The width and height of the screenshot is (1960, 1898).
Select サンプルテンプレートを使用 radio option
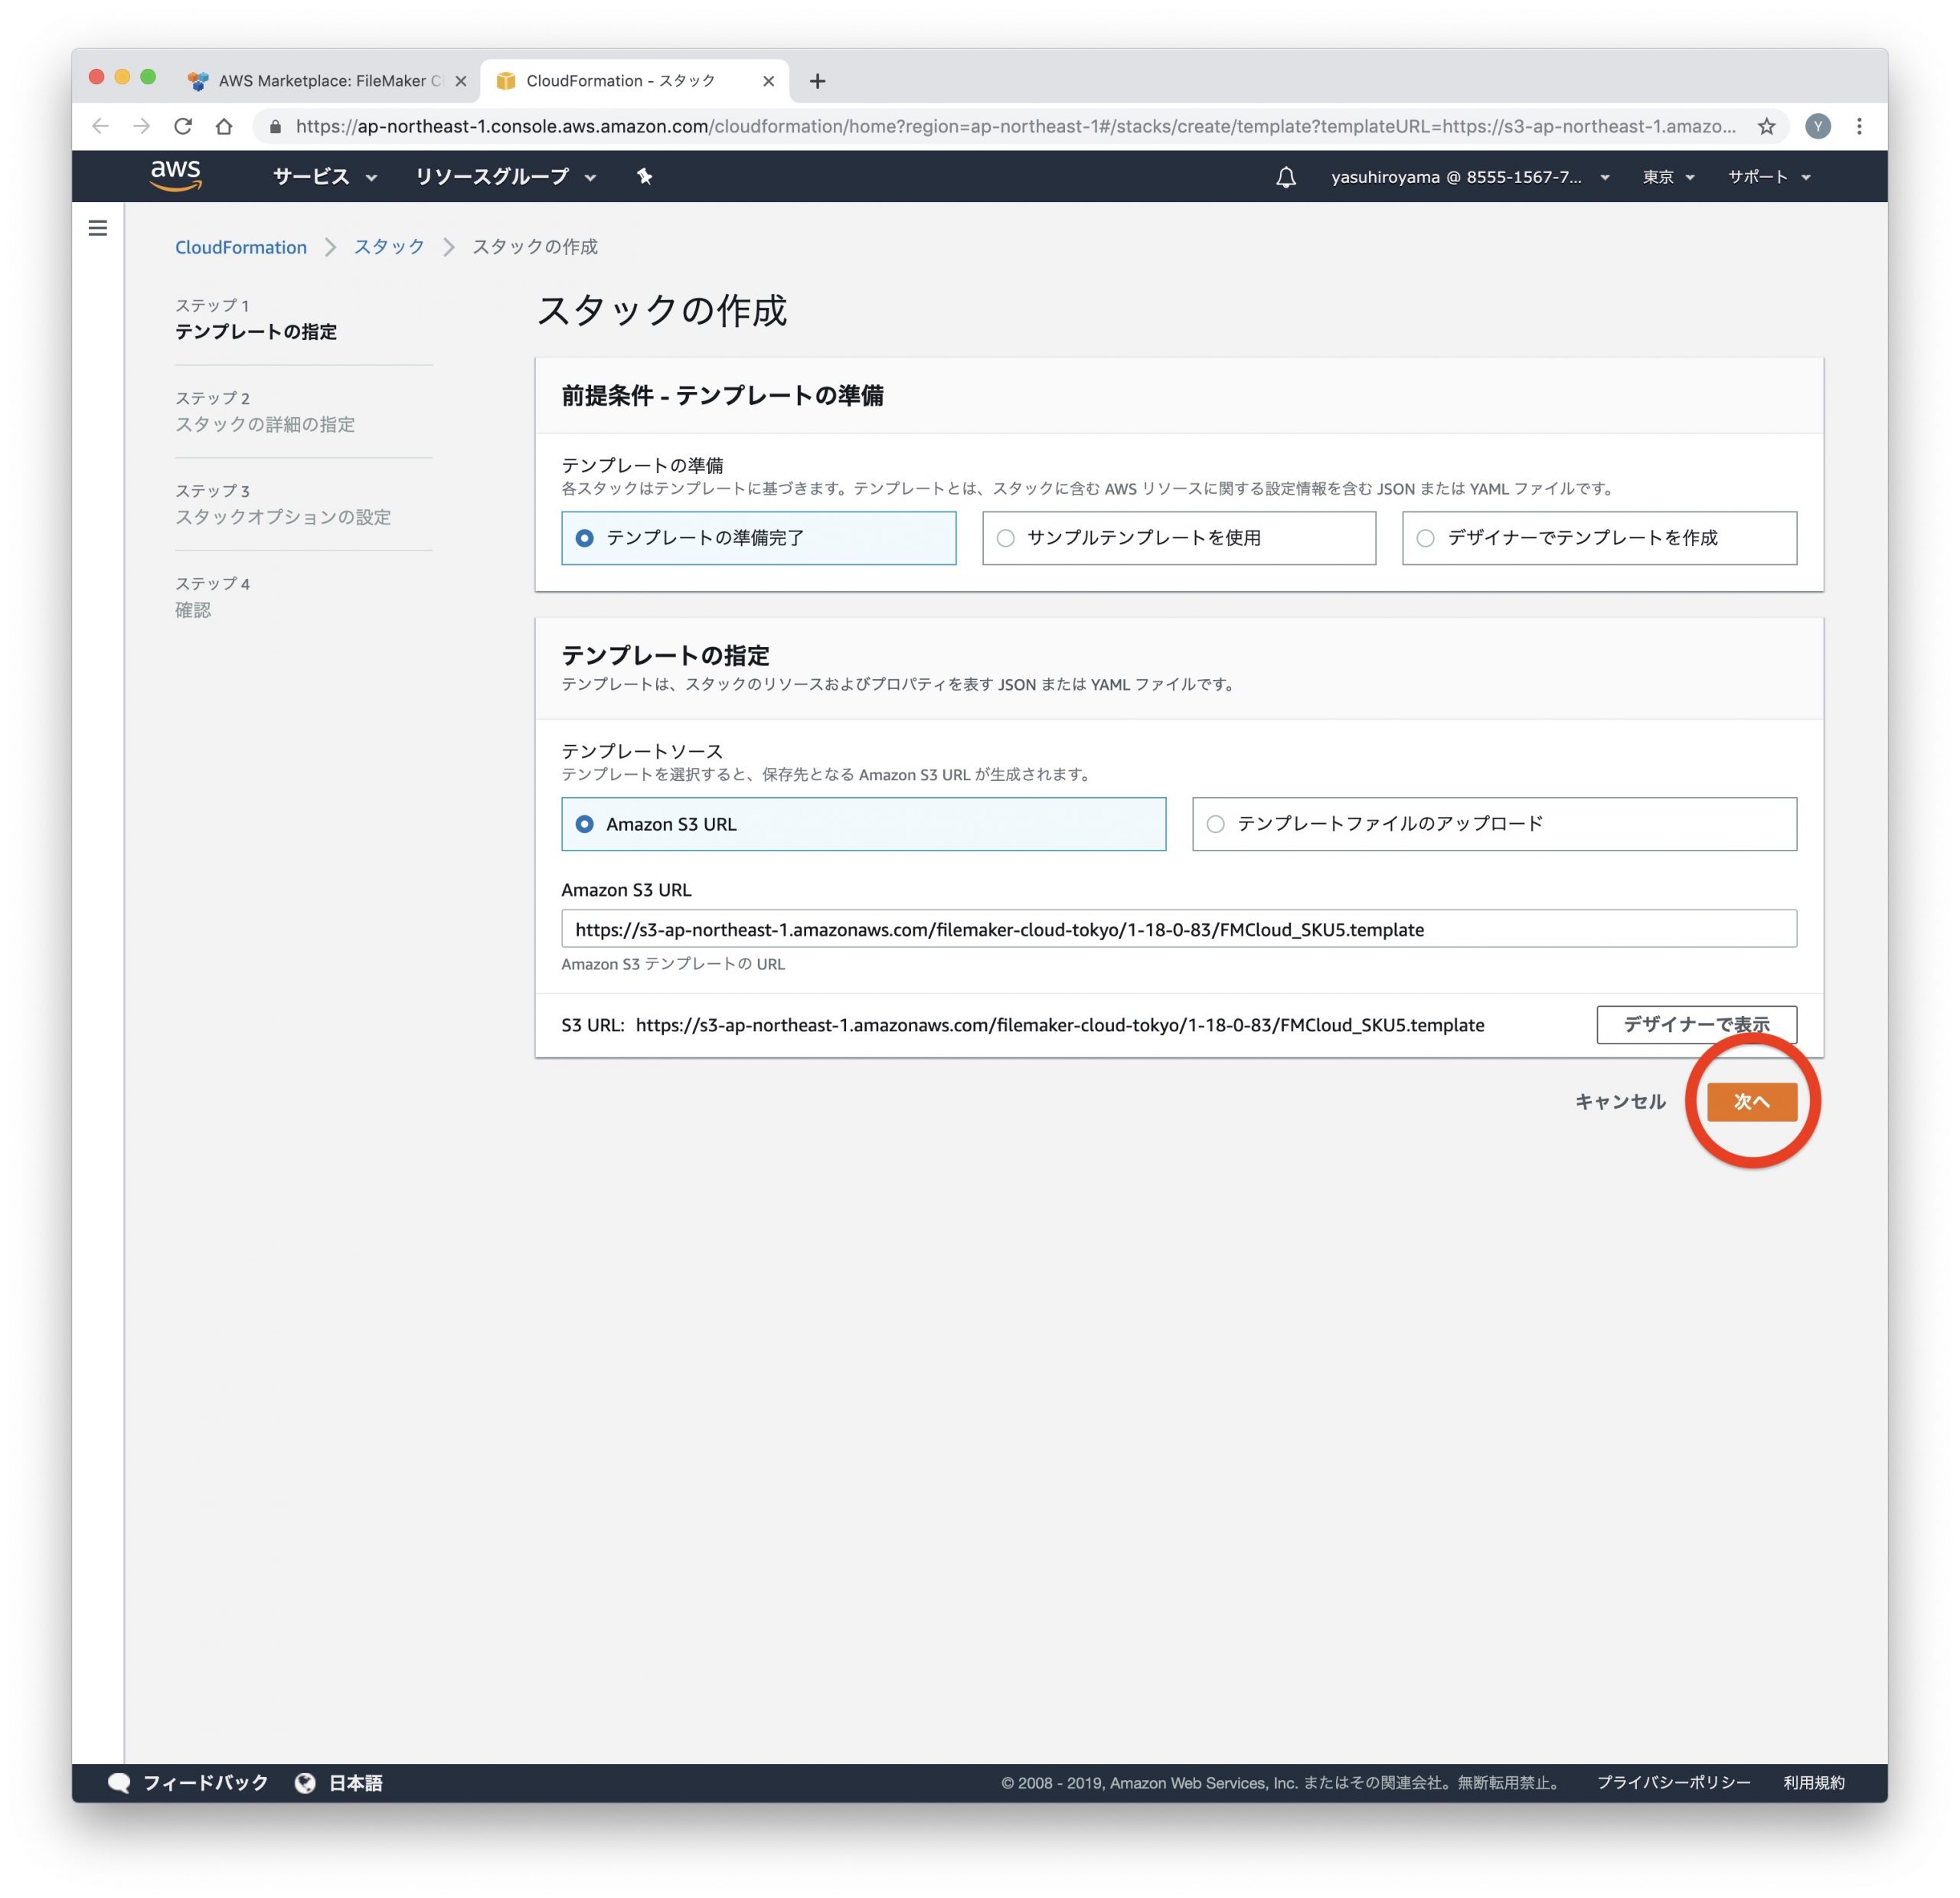pyautogui.click(x=1006, y=538)
